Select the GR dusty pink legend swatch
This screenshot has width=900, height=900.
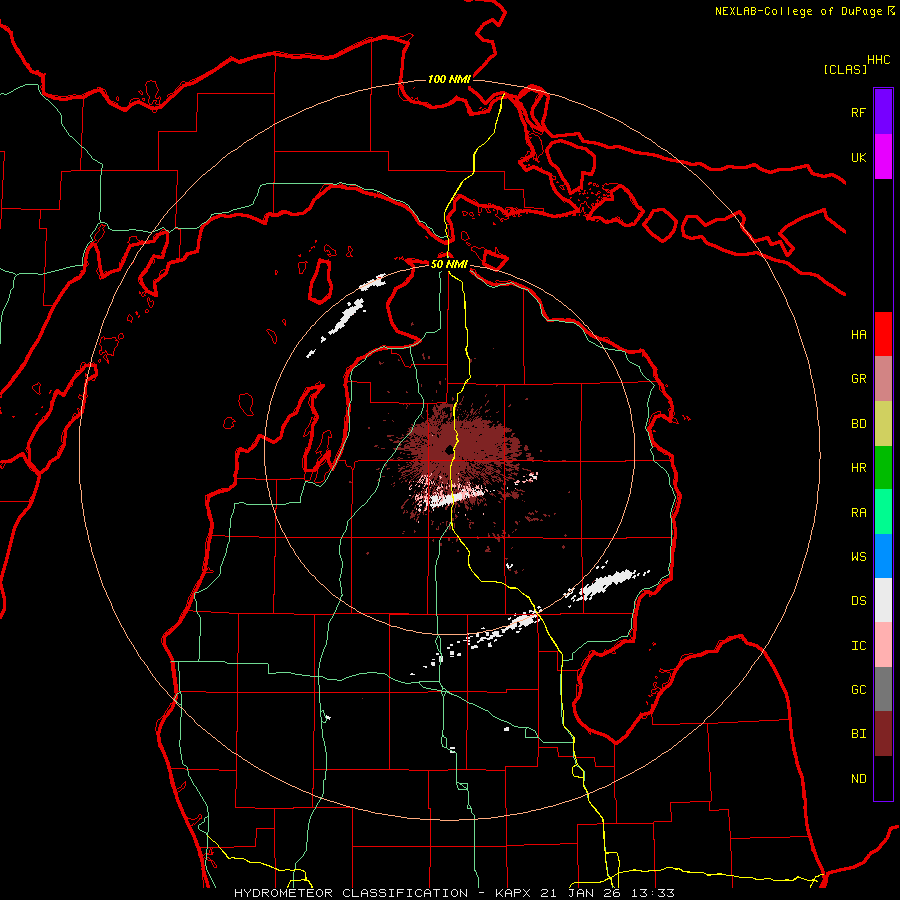[883, 379]
